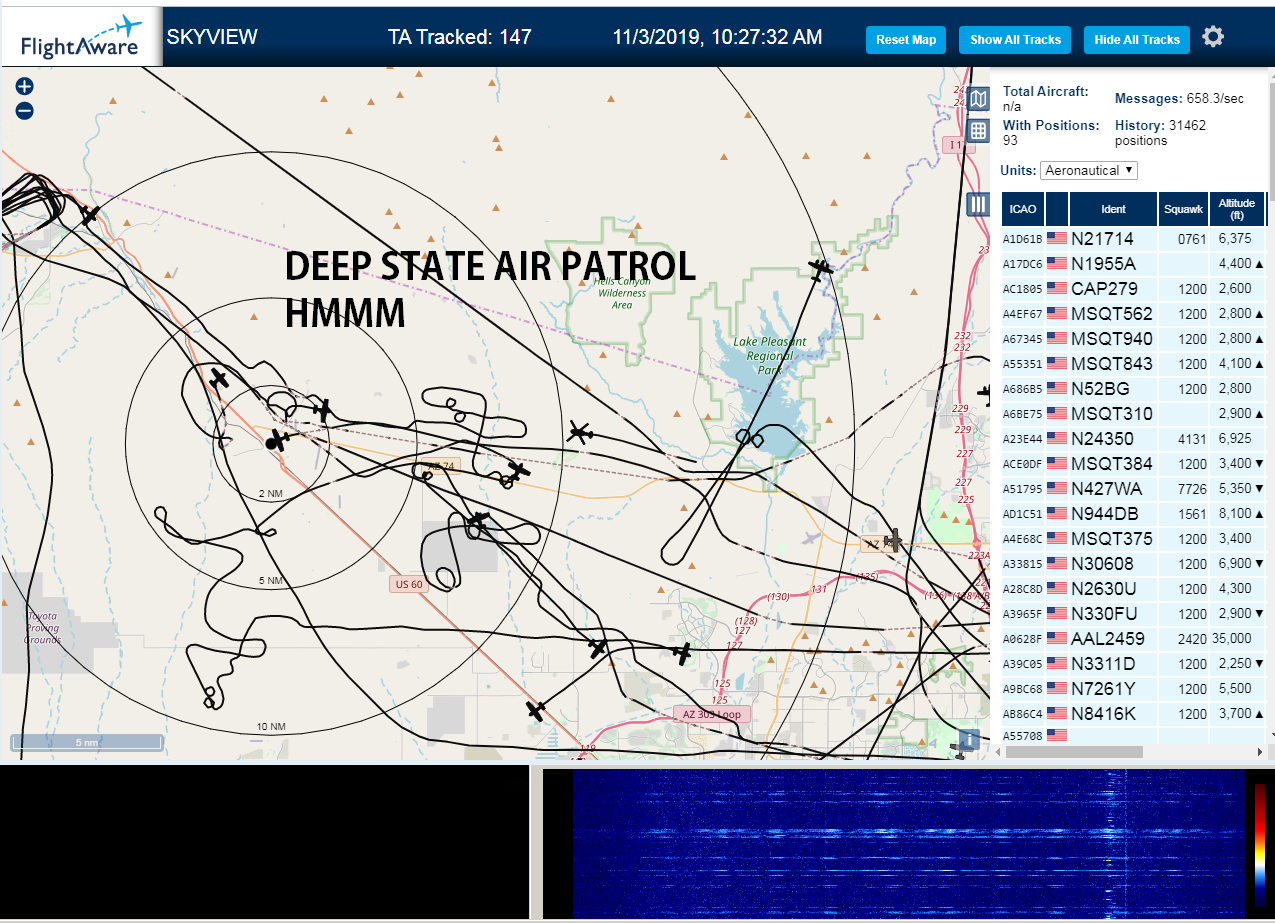Select CAP279 in the aircraft list
This screenshot has height=923, width=1275.
coord(1134,289)
